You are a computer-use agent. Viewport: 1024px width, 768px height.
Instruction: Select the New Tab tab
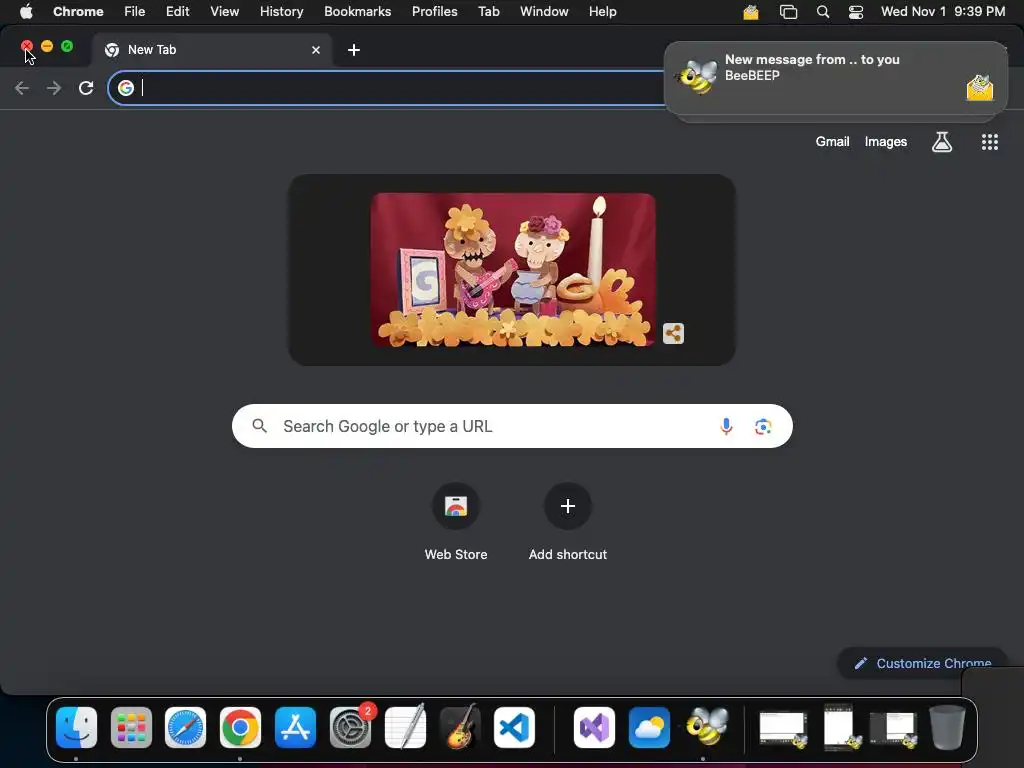[x=212, y=50]
